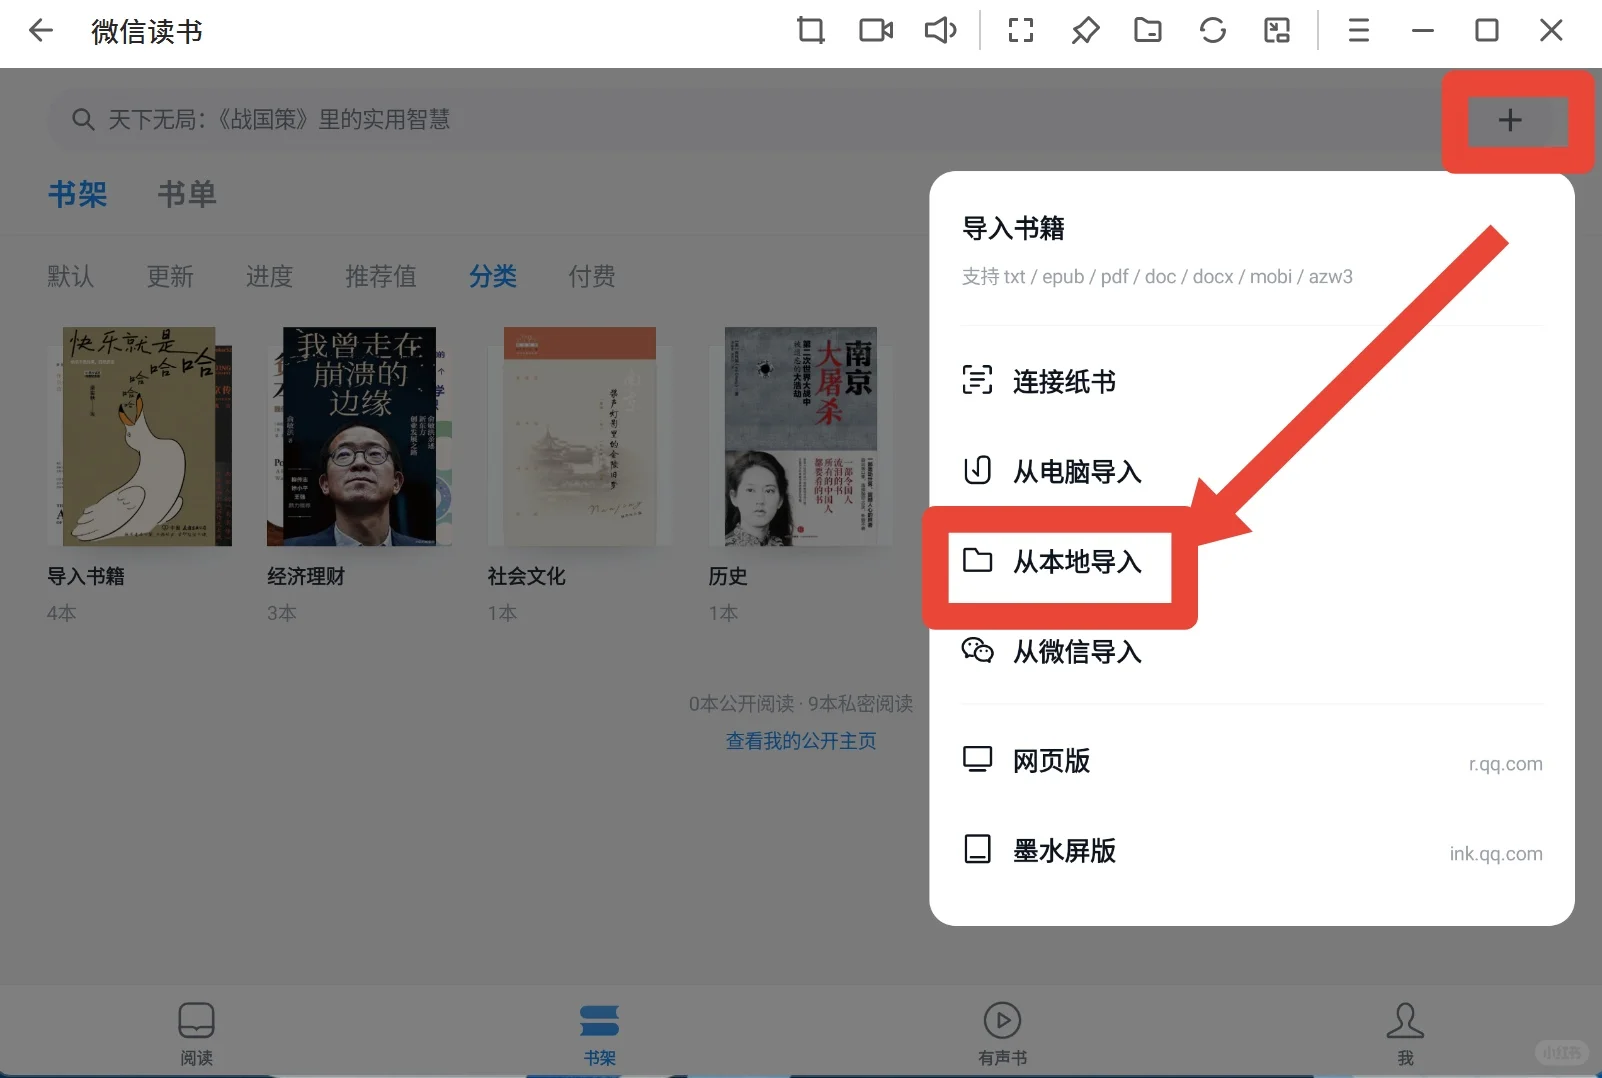This screenshot has width=1602, height=1078.
Task: Click the monitor icon beside 网页版
Action: pyautogui.click(x=977, y=760)
